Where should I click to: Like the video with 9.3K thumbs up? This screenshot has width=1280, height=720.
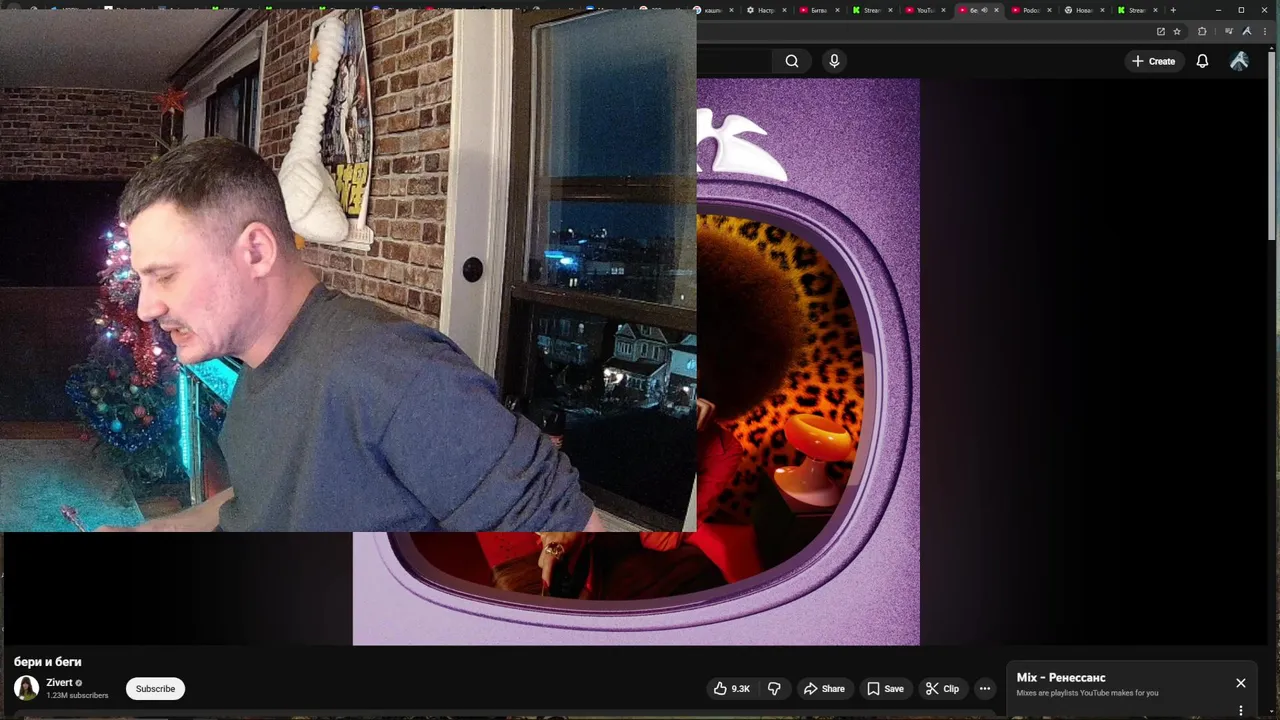731,688
